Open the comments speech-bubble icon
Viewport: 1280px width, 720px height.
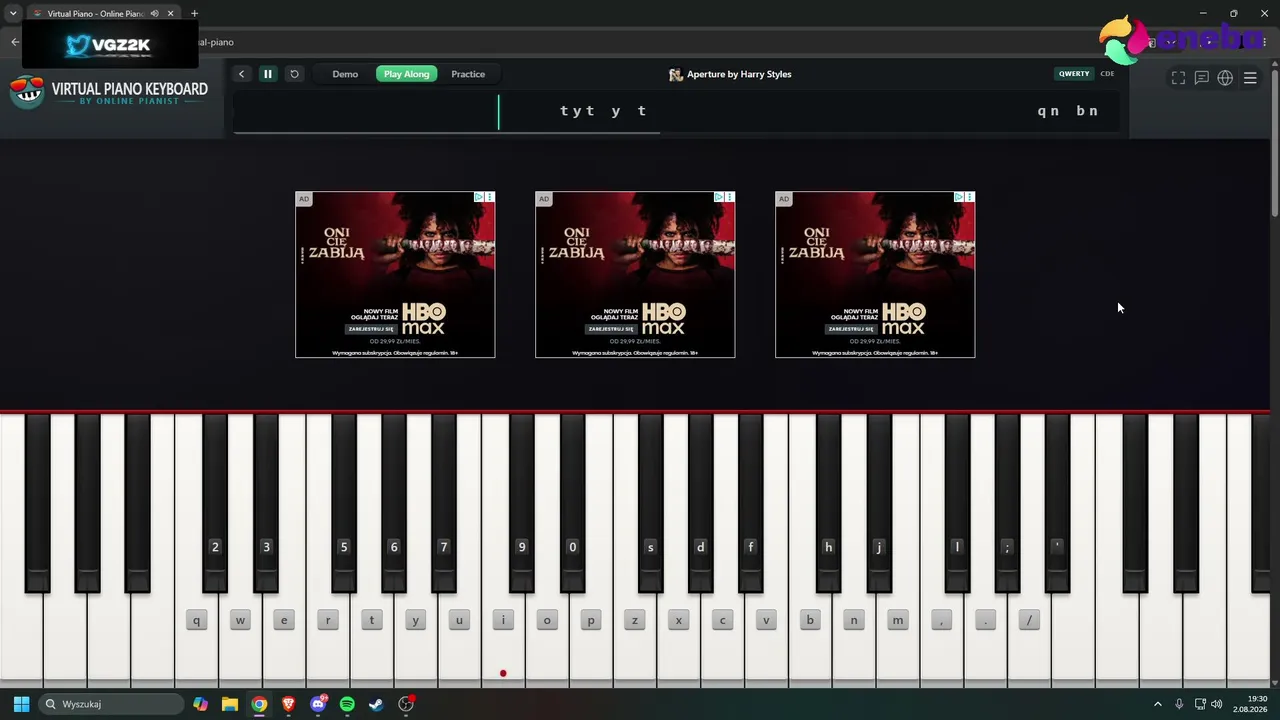click(x=1202, y=78)
